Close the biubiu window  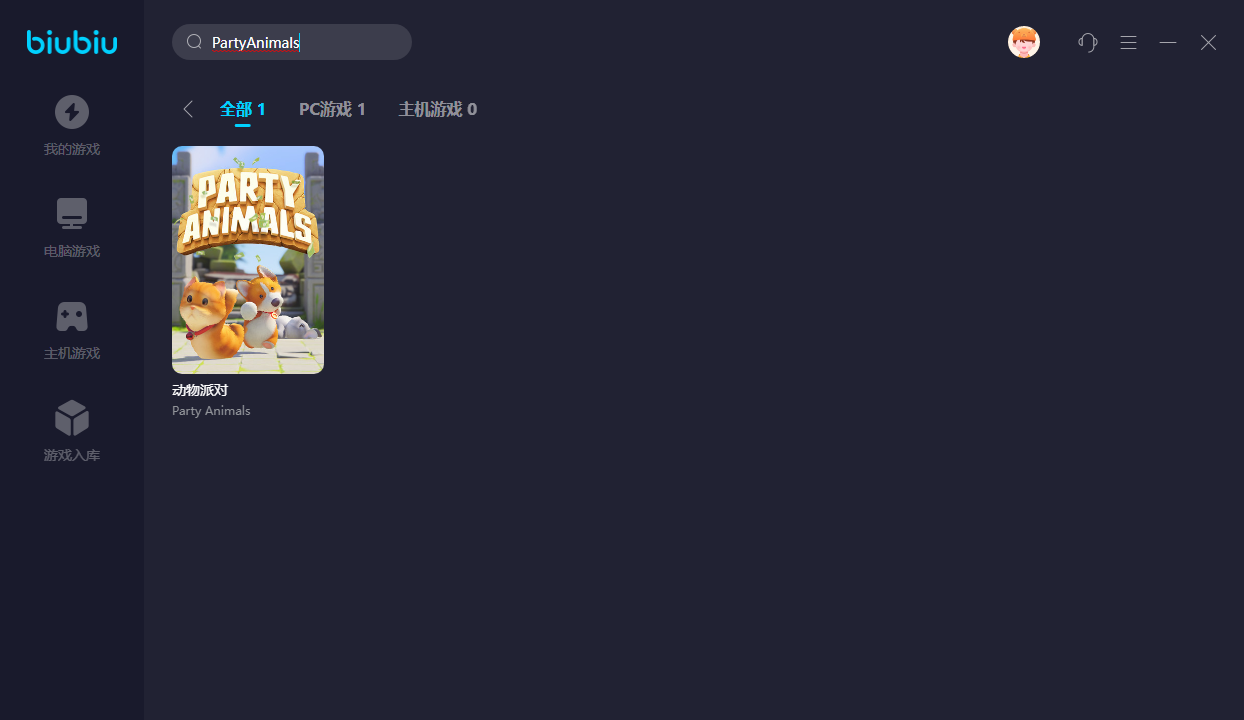pos(1208,42)
